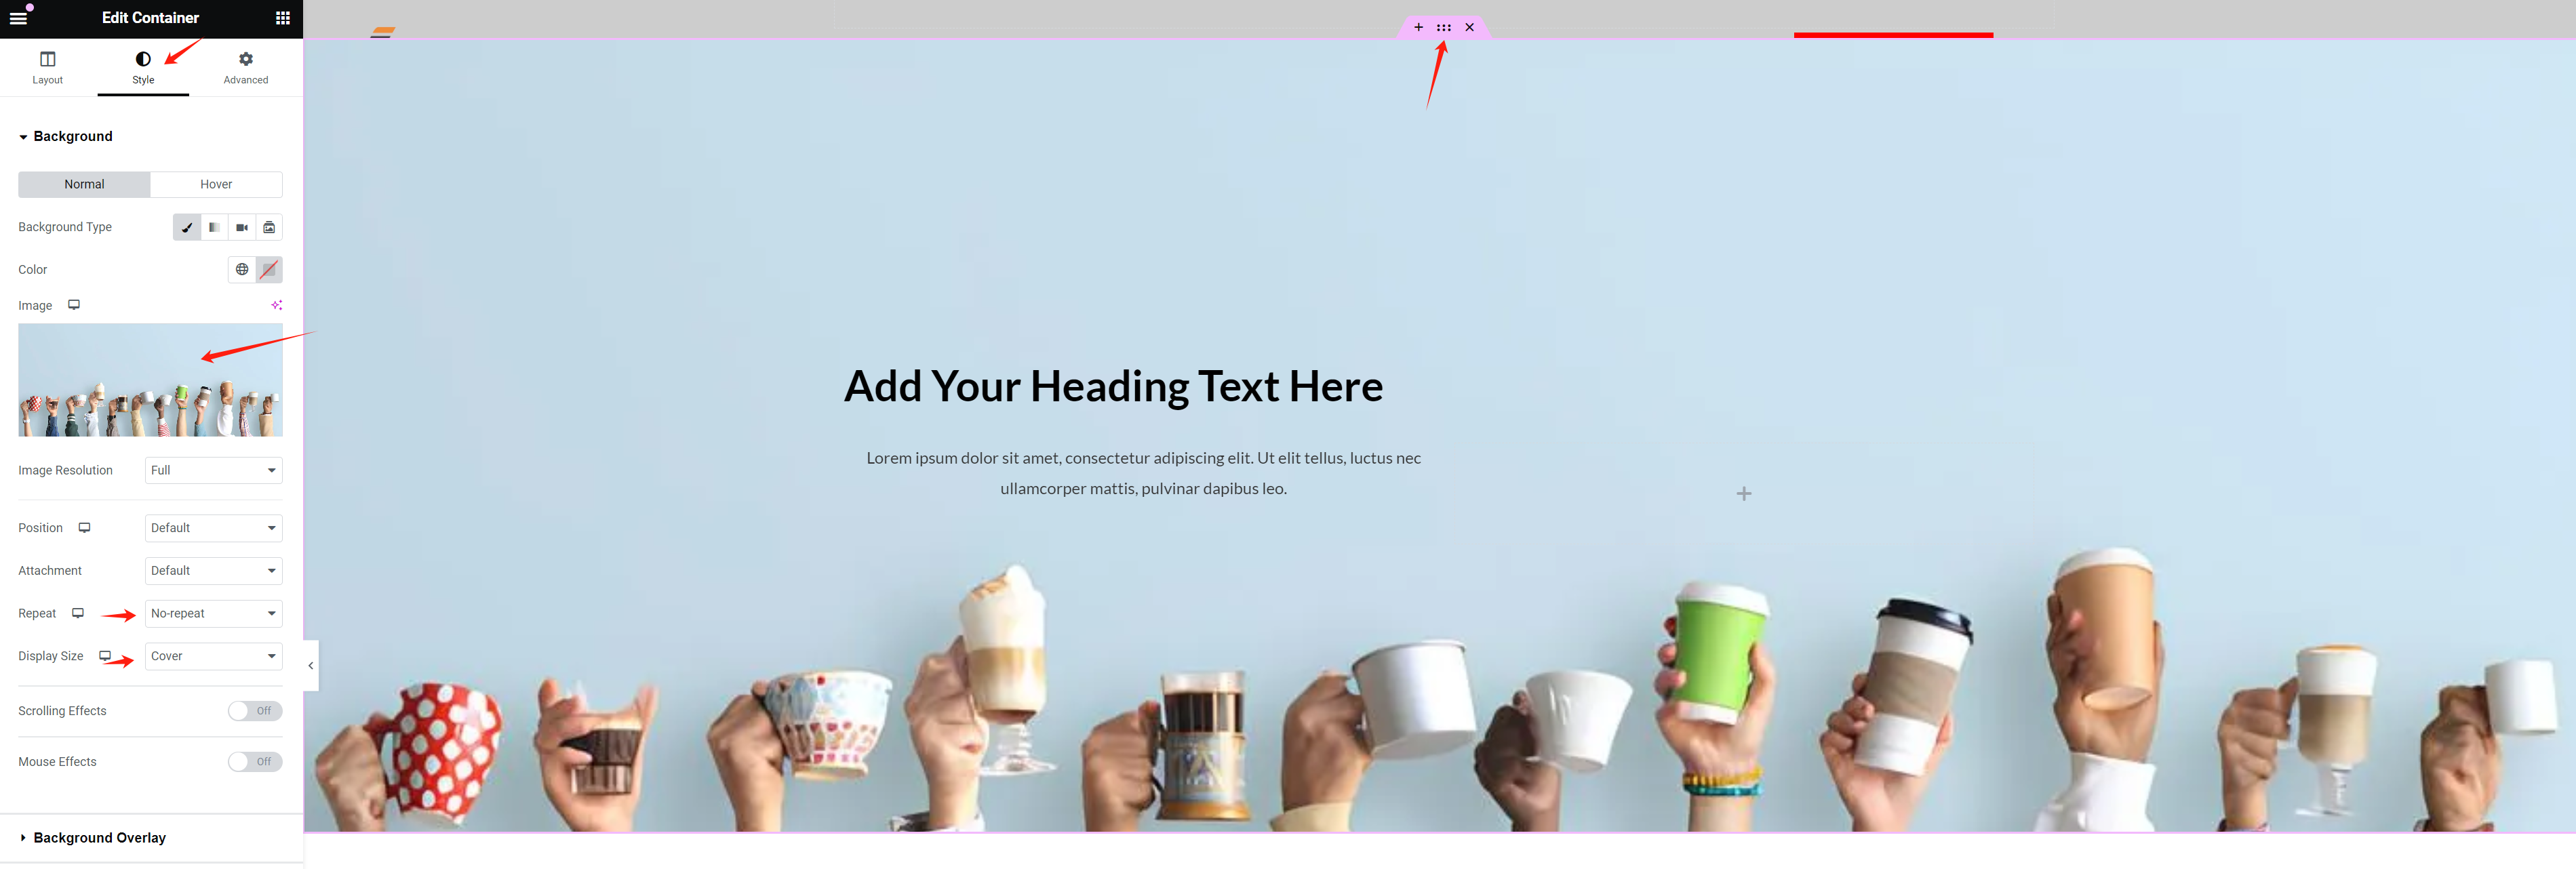The image size is (2576, 869).
Task: Switch to the Layout tab
Action: coord(46,66)
